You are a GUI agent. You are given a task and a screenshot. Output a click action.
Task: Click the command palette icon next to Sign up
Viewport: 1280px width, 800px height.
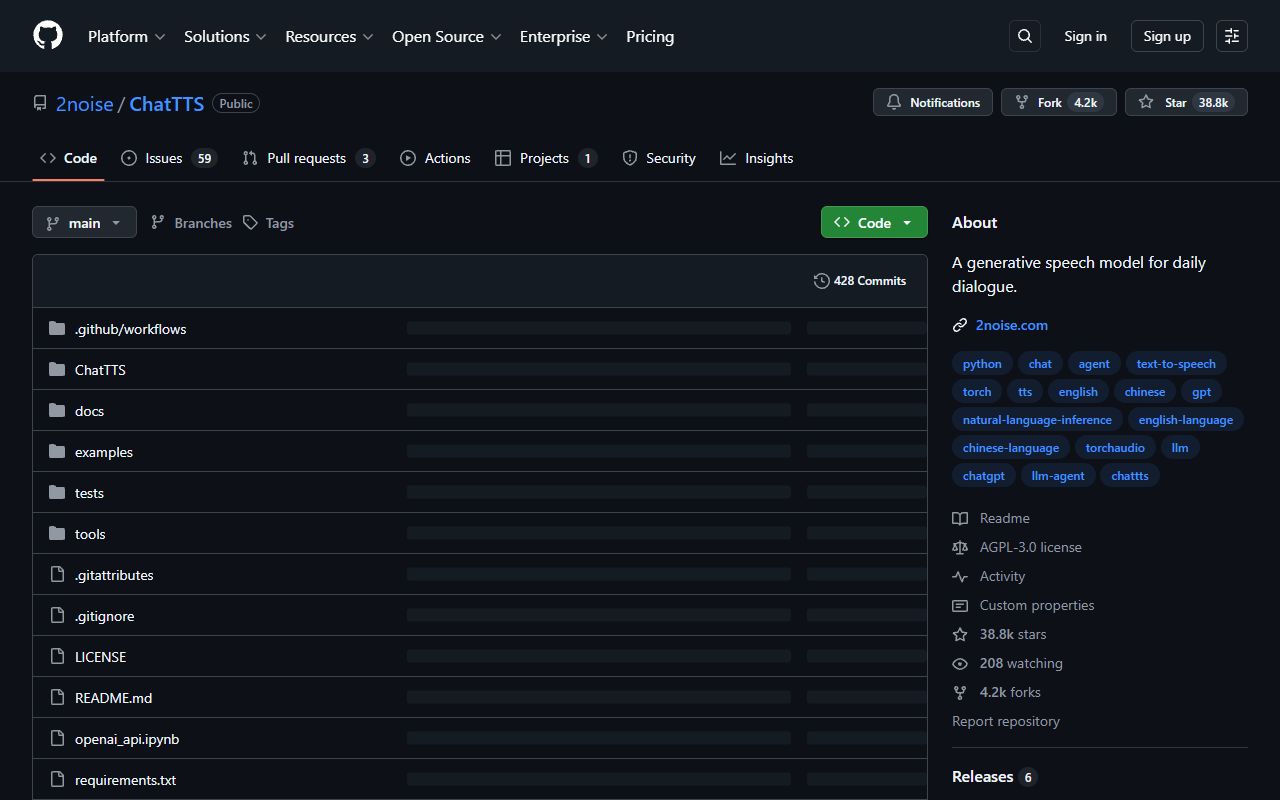(1231, 36)
